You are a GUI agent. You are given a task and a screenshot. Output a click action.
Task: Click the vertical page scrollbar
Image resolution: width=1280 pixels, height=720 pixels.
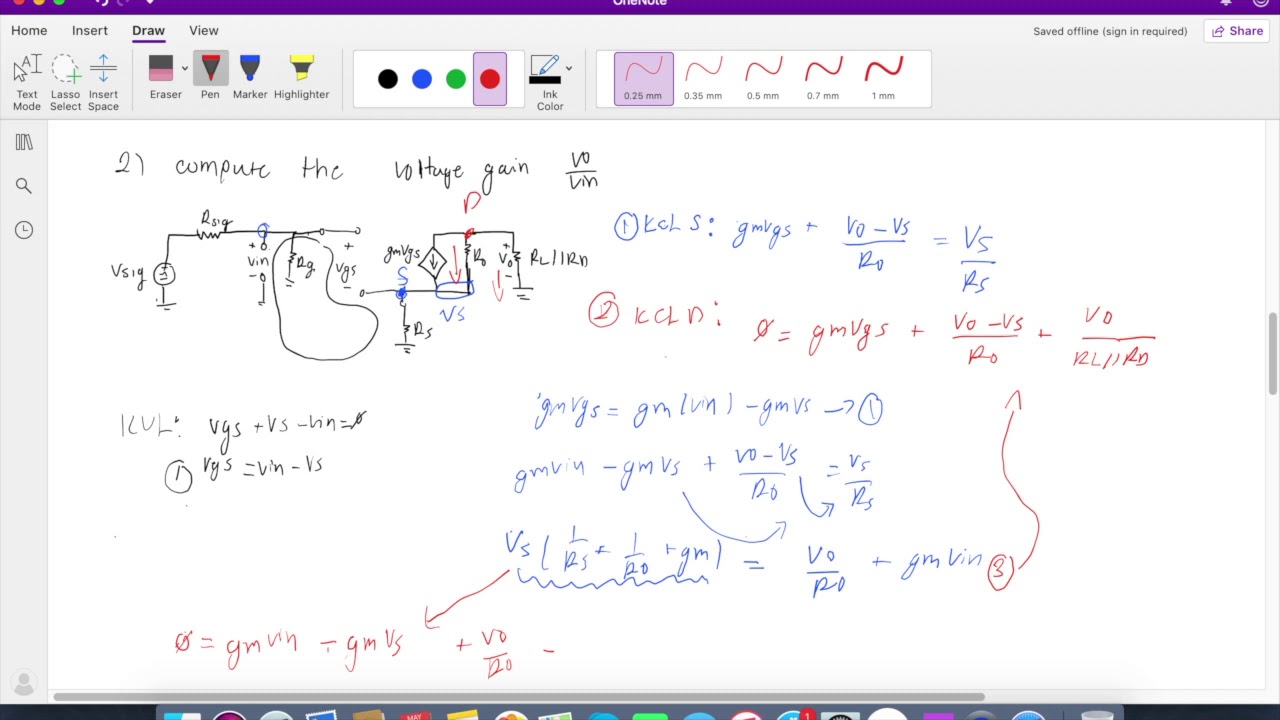1273,354
